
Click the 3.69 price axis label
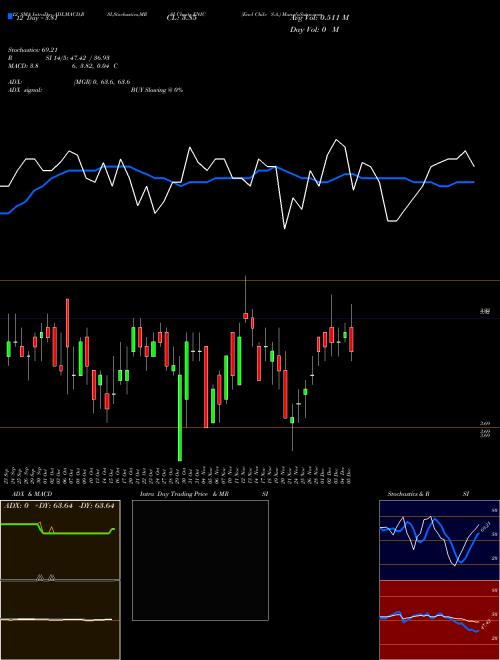coord(485,423)
